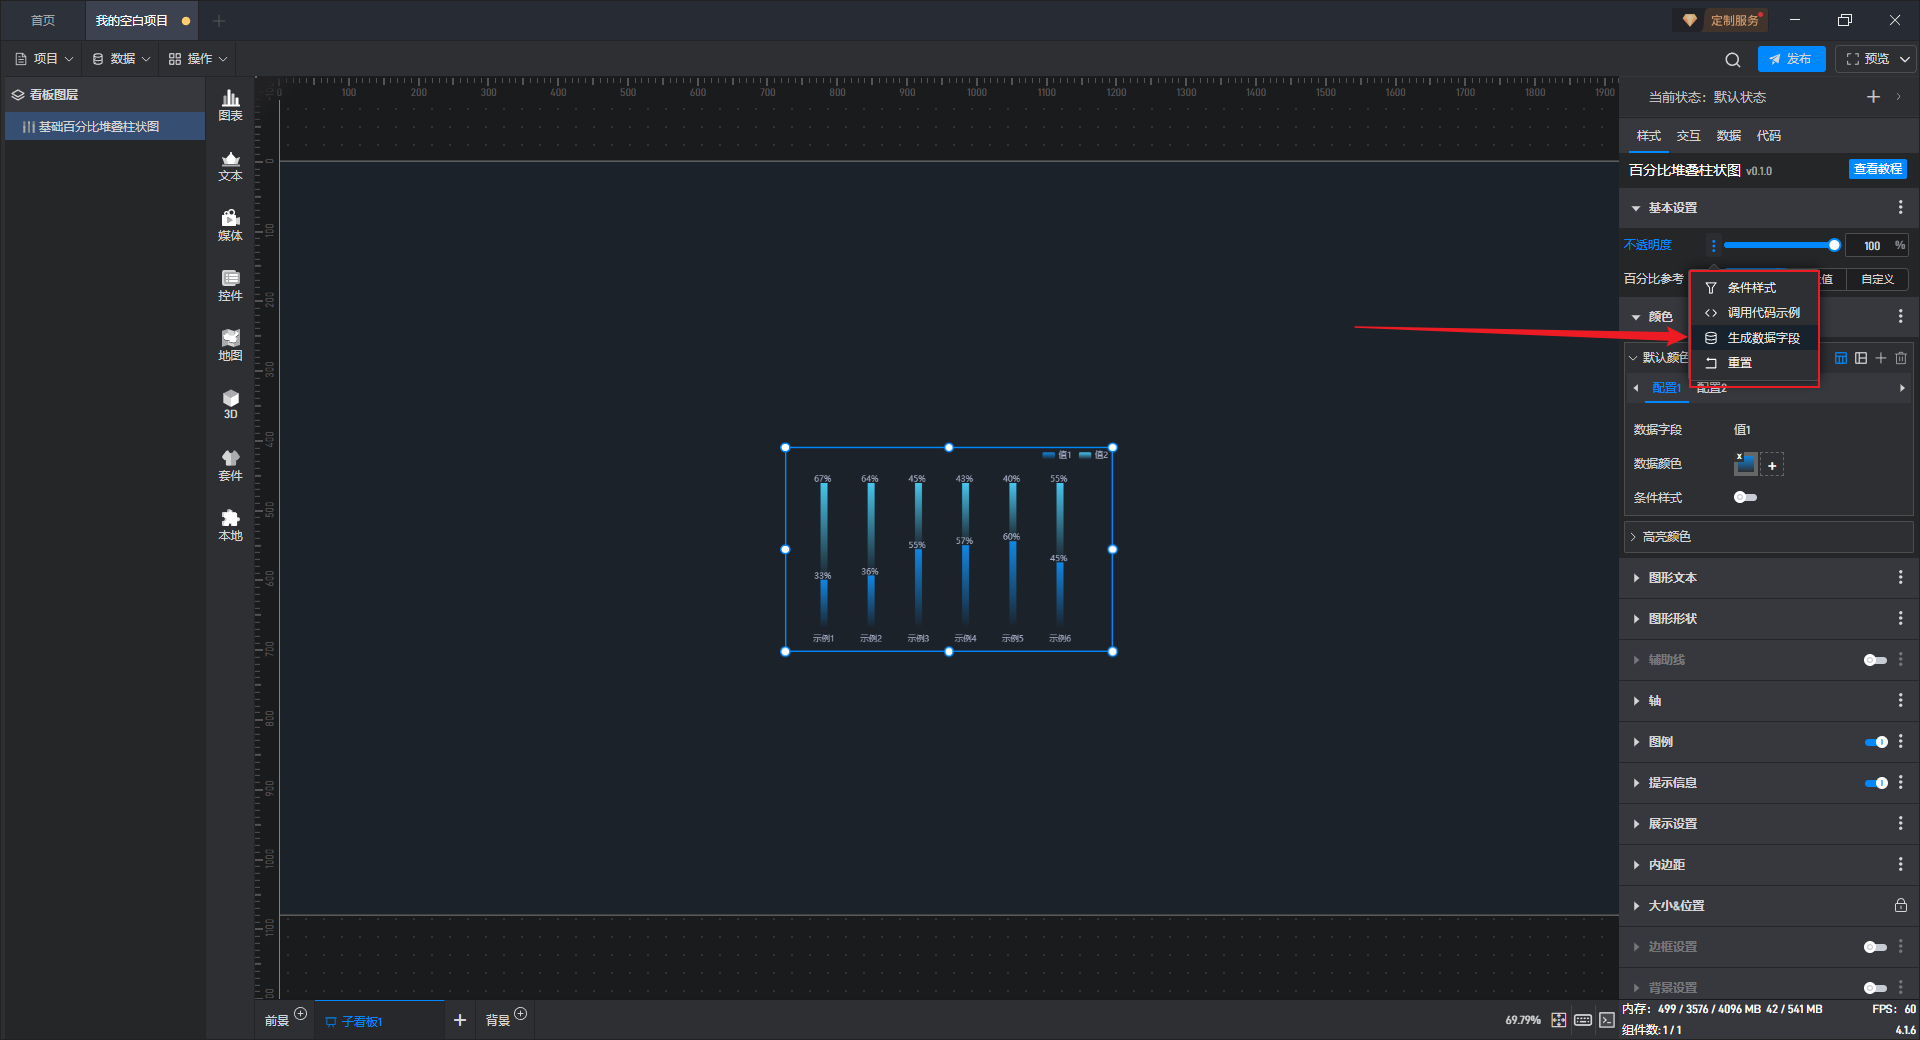Click the keyboard shortcuts icon in status bar
The width and height of the screenshot is (1920, 1040).
pos(1582,1020)
